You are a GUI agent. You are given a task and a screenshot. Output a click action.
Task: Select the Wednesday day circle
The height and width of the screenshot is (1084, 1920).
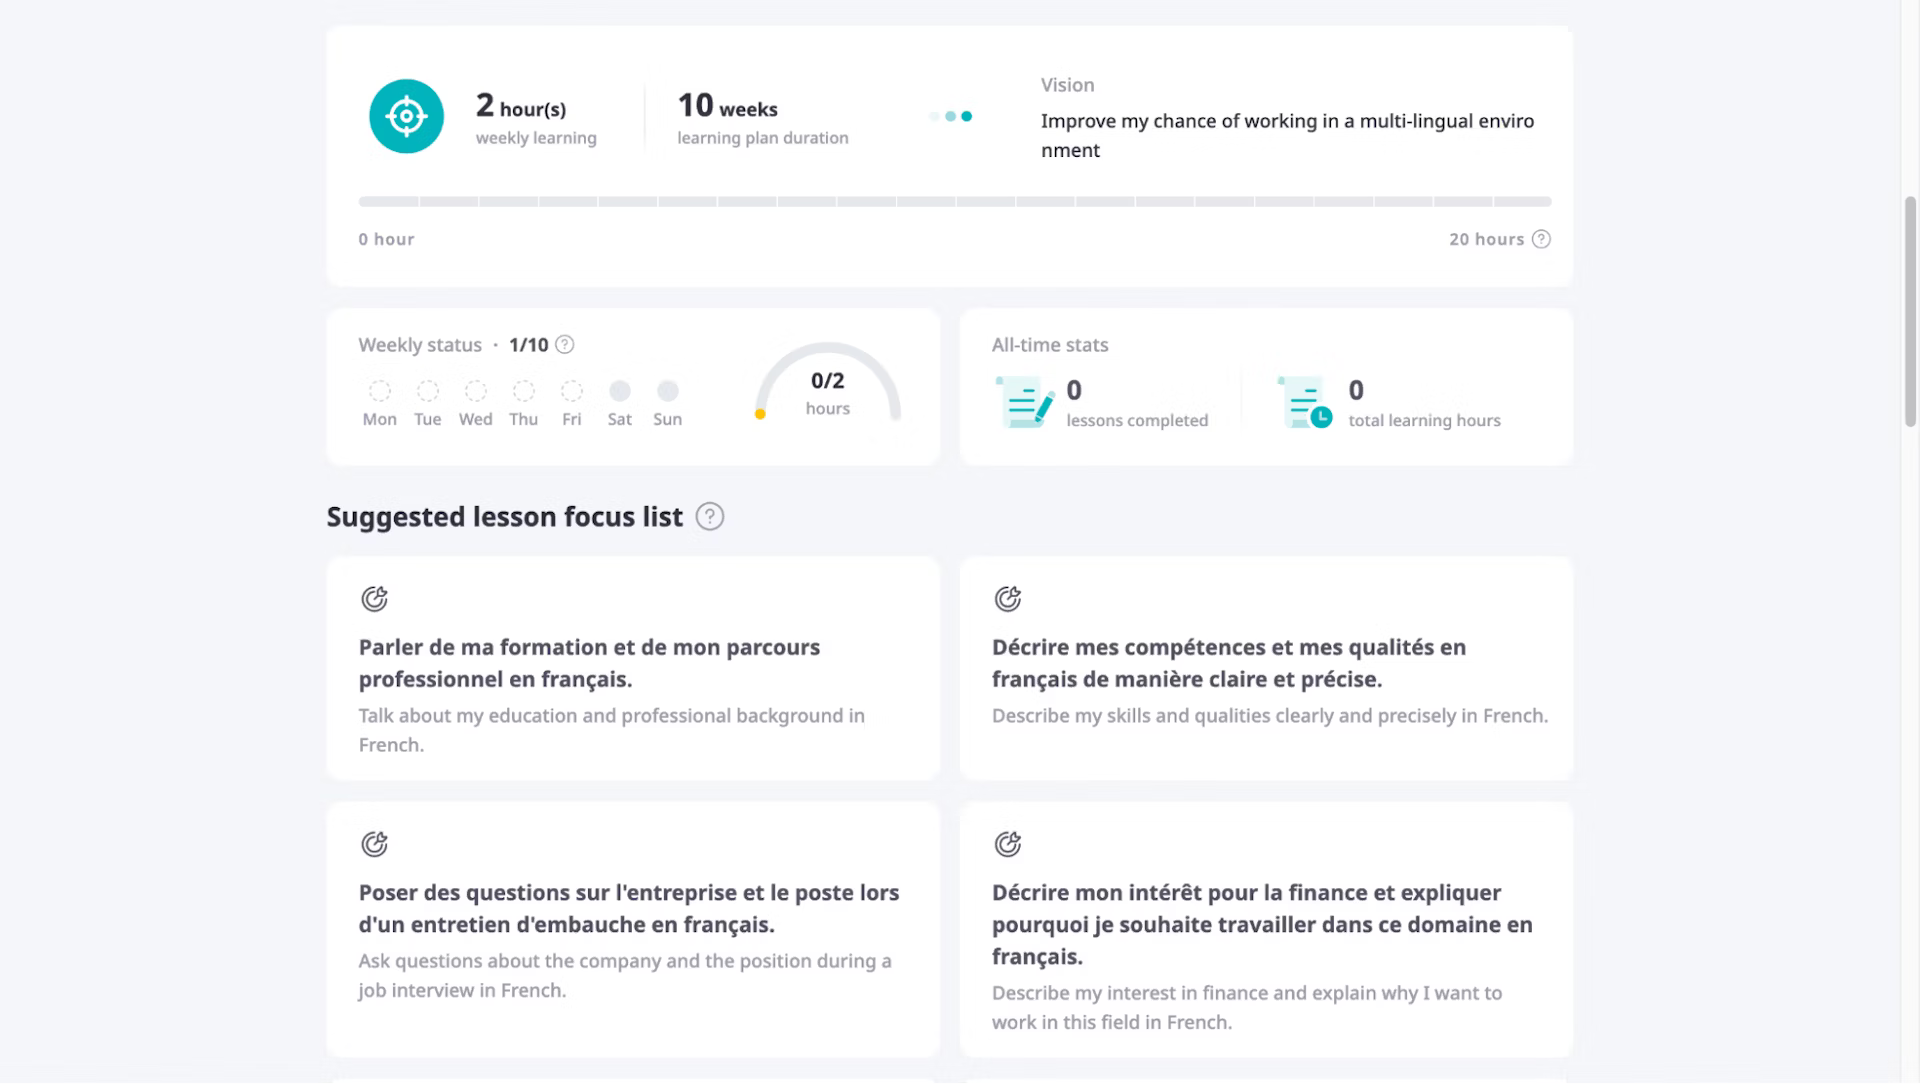click(x=476, y=391)
